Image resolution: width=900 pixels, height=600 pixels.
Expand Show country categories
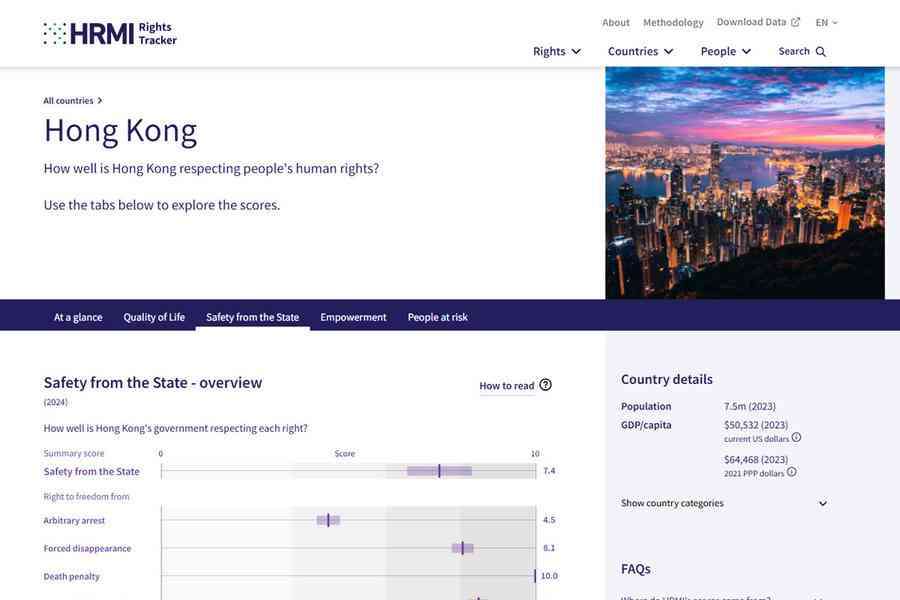coord(724,503)
